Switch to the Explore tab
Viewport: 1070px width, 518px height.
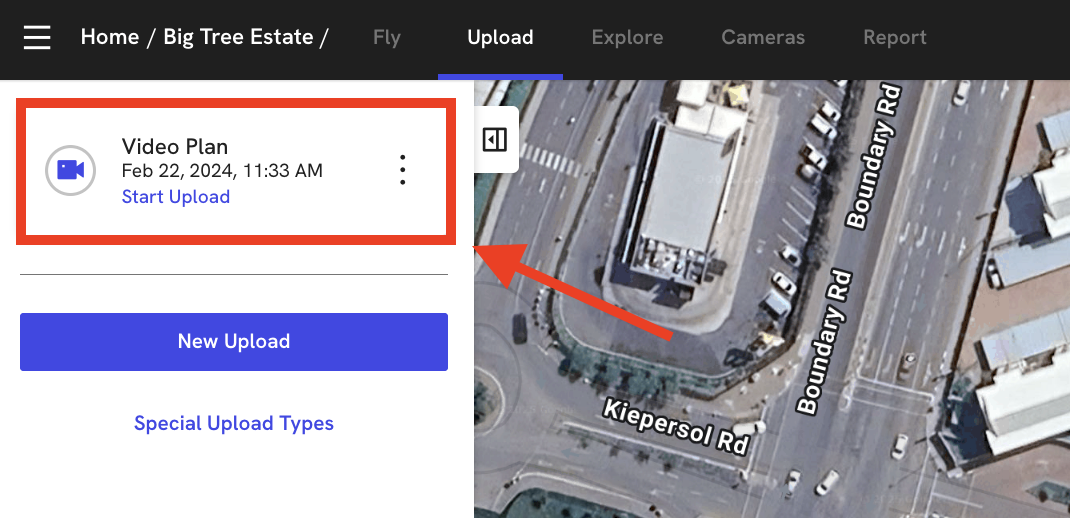tap(627, 38)
